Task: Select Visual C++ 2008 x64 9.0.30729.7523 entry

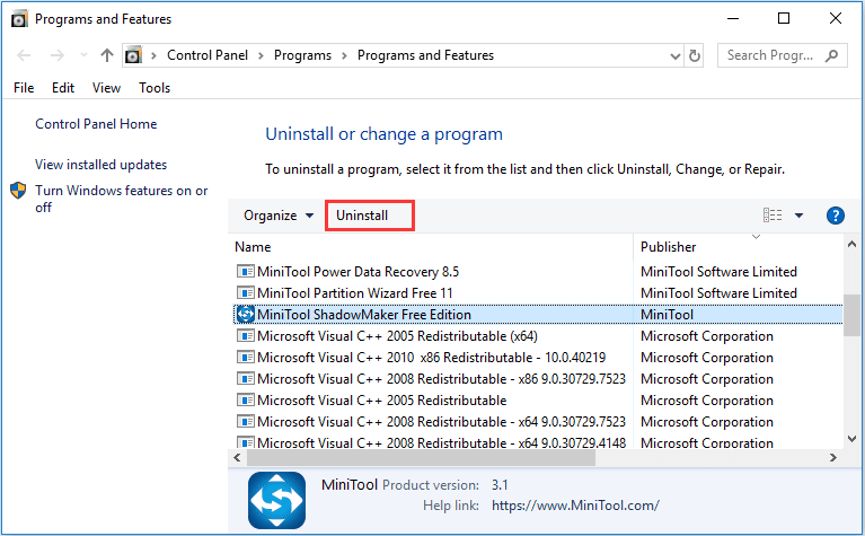Action: pyautogui.click(x=441, y=422)
